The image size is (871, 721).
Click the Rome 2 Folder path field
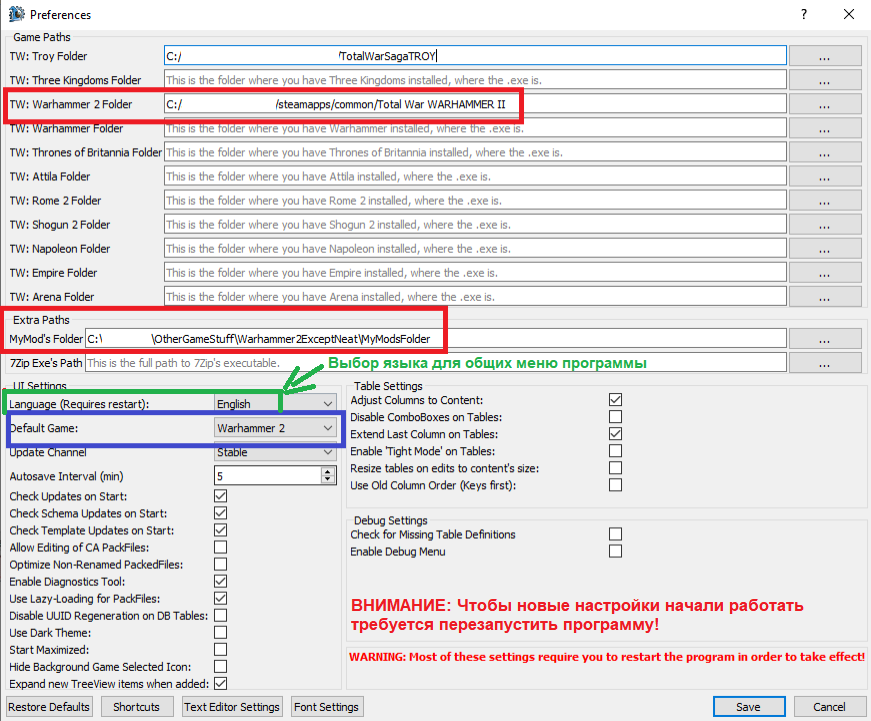(x=475, y=201)
